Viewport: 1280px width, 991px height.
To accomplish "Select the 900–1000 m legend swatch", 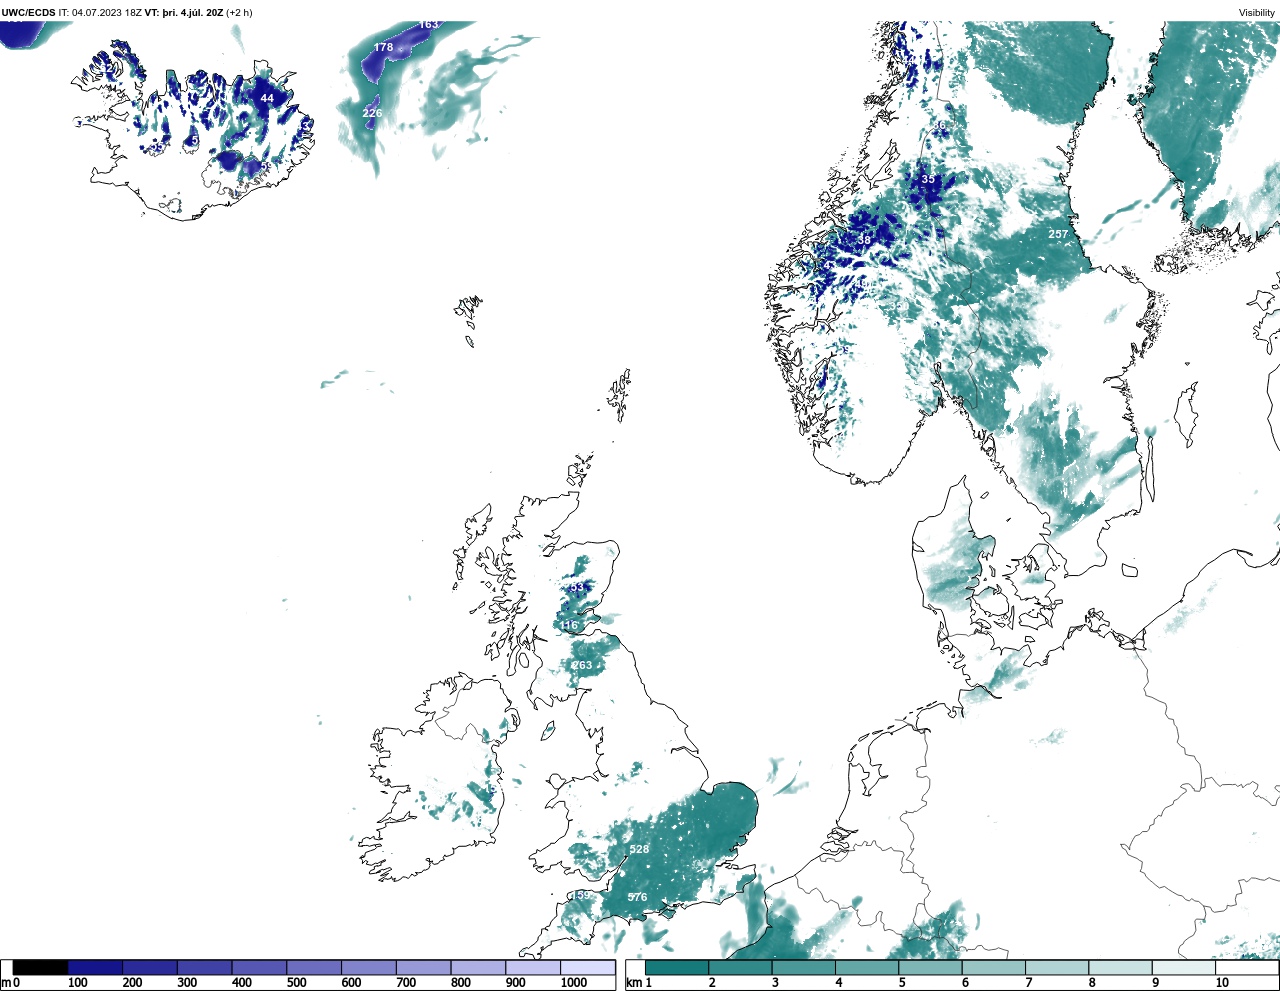I will tap(533, 968).
